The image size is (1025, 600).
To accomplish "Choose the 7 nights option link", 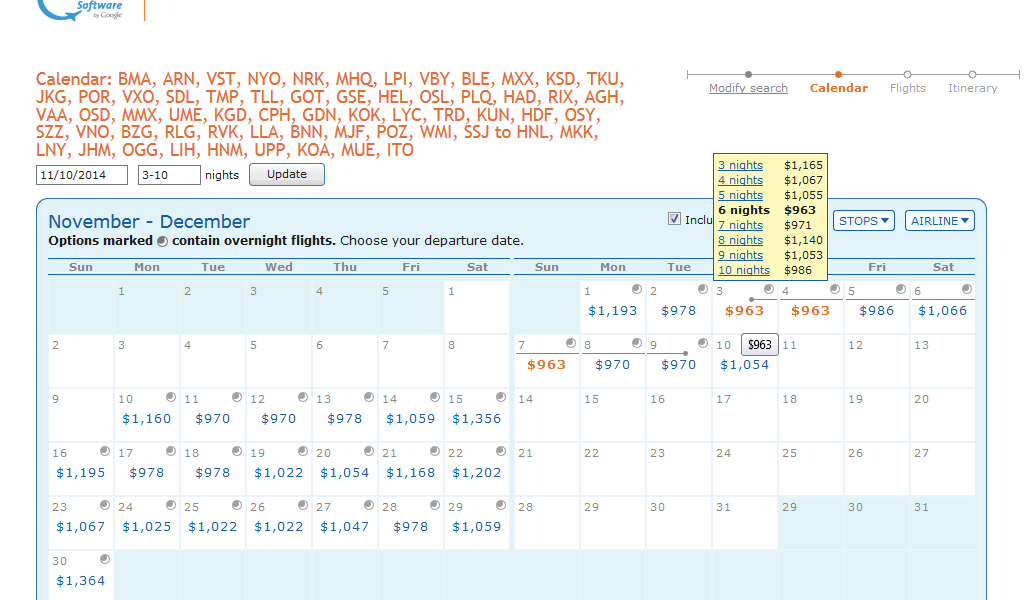I will click(740, 225).
